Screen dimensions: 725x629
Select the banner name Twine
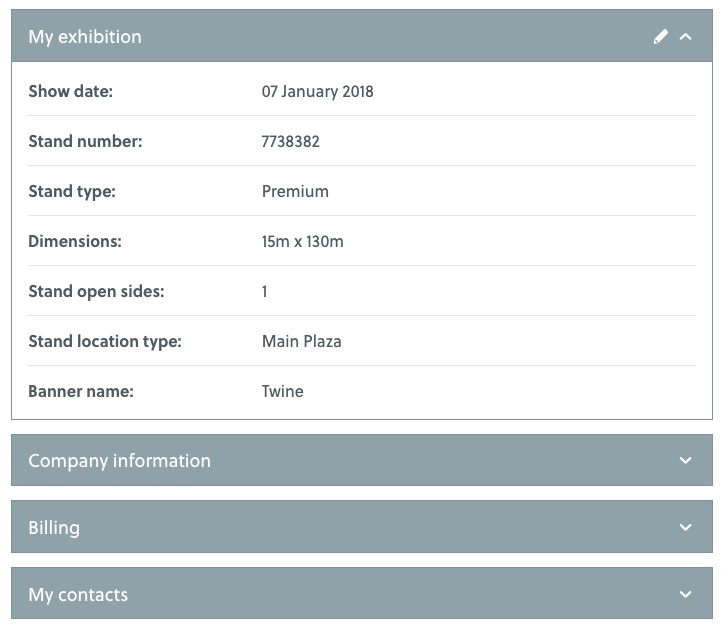click(282, 391)
